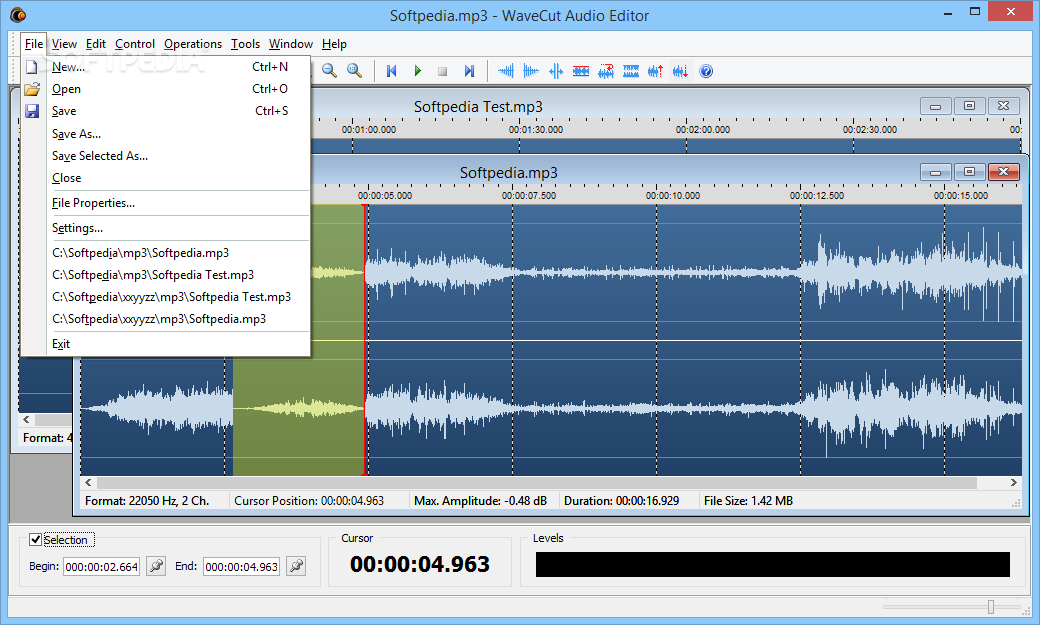Jump to end with the skip-forward icon
The image size is (1040, 625).
click(469, 71)
